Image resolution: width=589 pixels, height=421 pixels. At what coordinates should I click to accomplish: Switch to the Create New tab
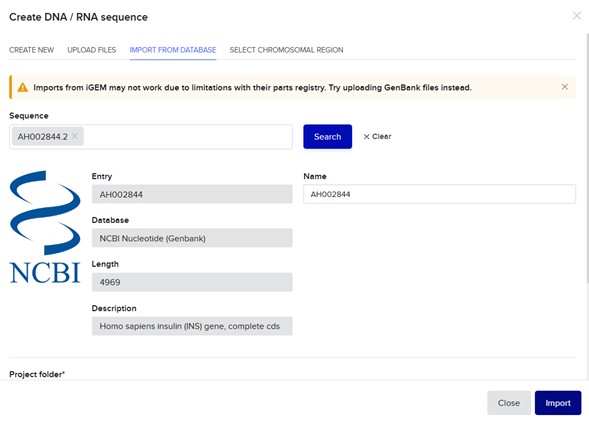click(x=32, y=50)
